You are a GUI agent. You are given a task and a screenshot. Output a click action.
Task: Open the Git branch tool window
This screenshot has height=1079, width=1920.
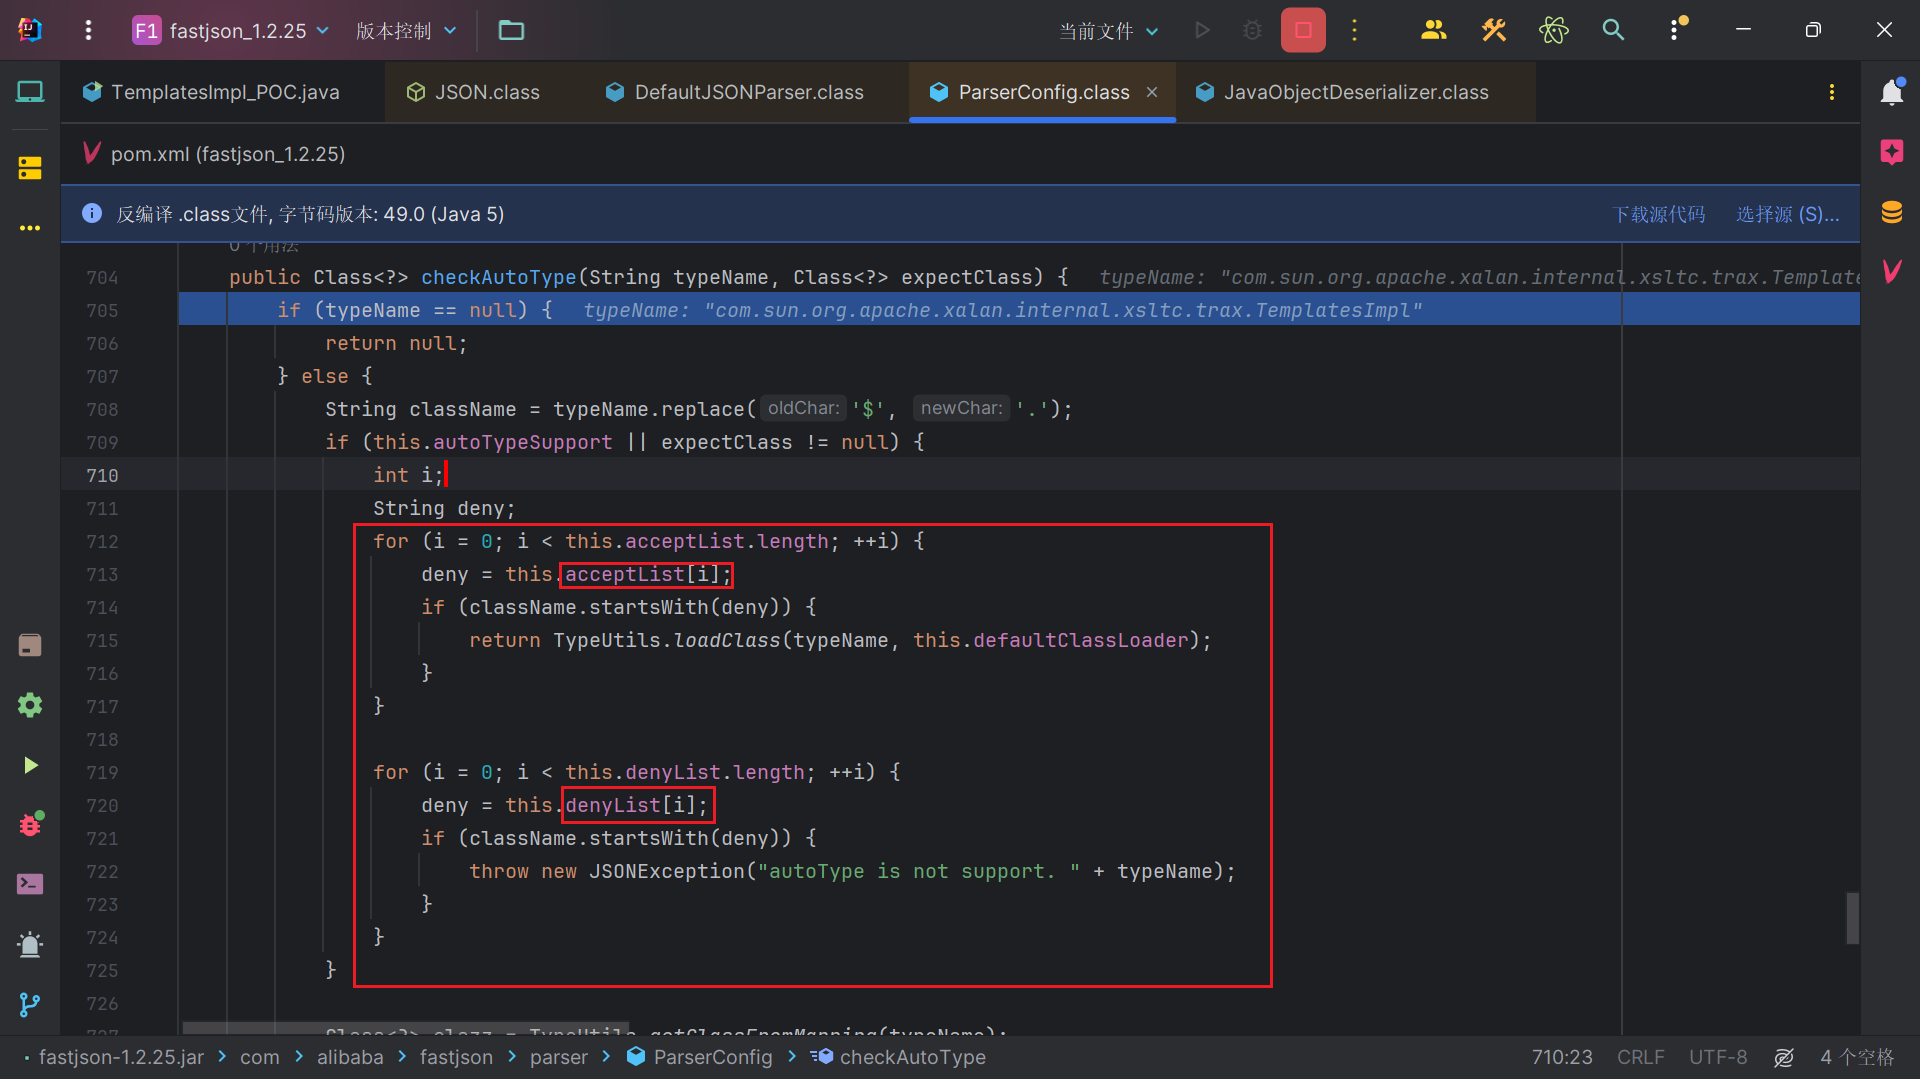pos(30,1004)
